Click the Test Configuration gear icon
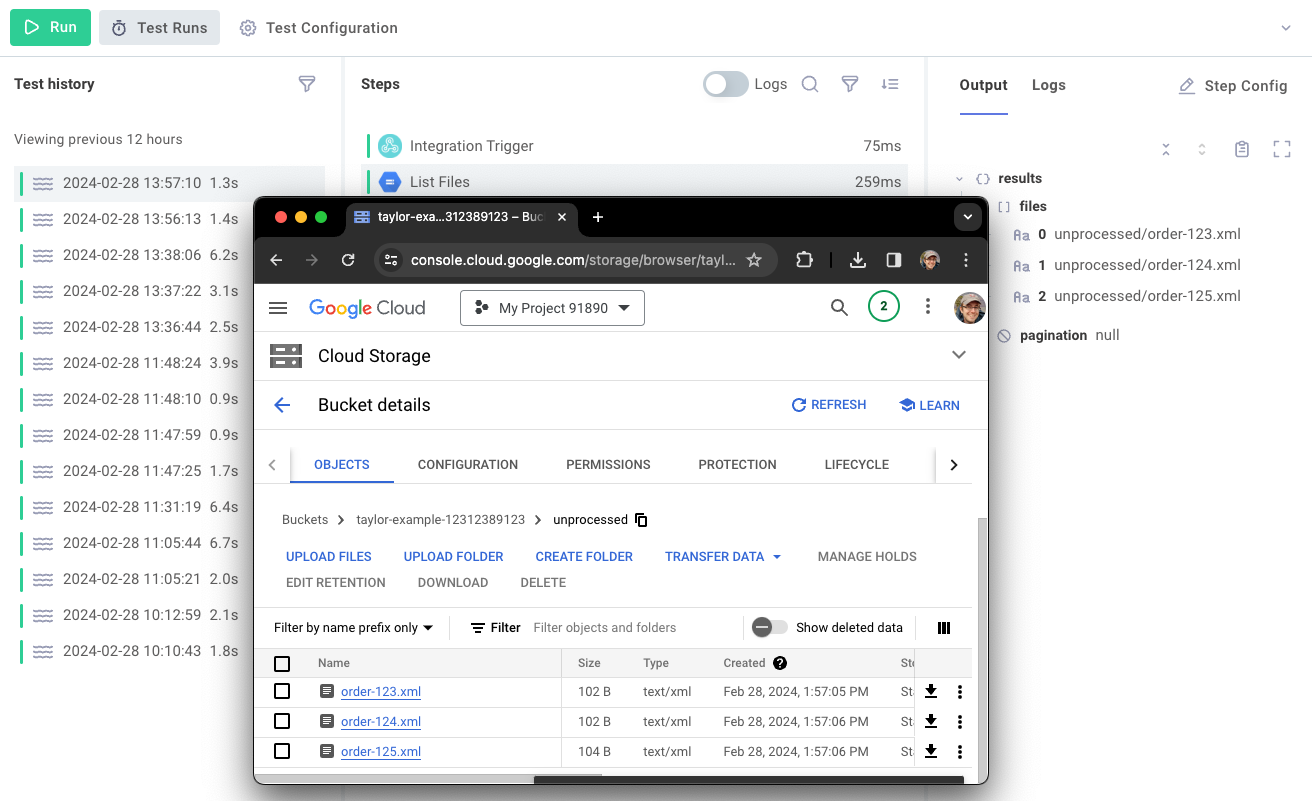Viewport: 1312px width, 801px height. (247, 28)
